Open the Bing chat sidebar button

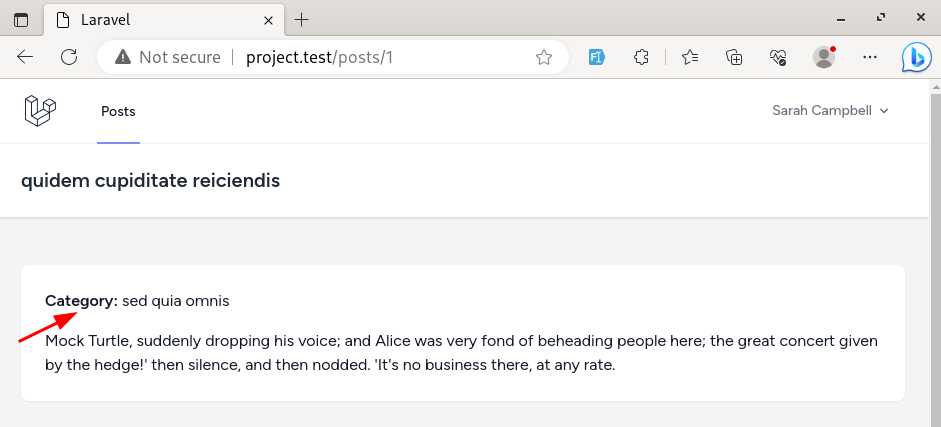coord(916,57)
